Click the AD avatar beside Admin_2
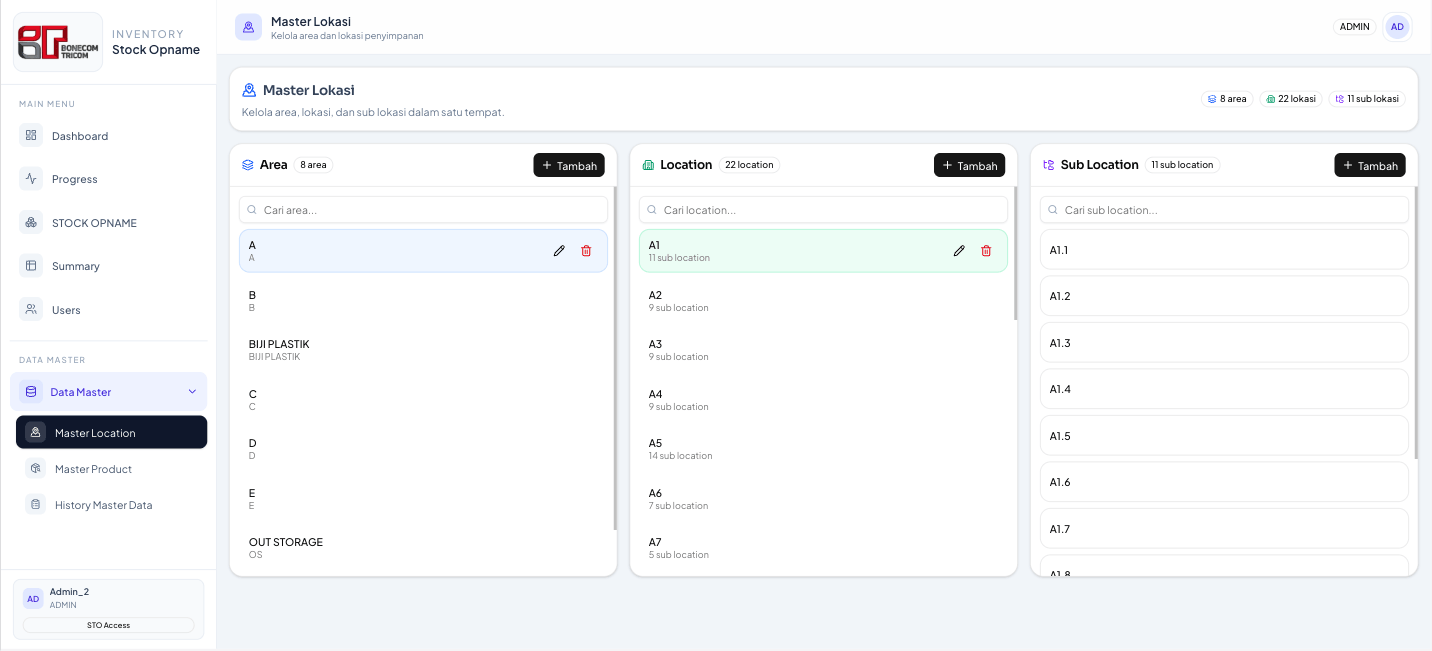 33,598
